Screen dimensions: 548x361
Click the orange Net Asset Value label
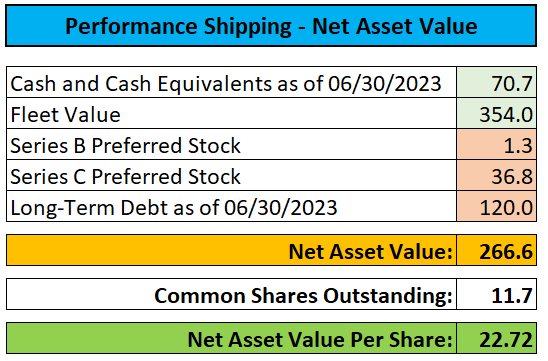[370, 252]
